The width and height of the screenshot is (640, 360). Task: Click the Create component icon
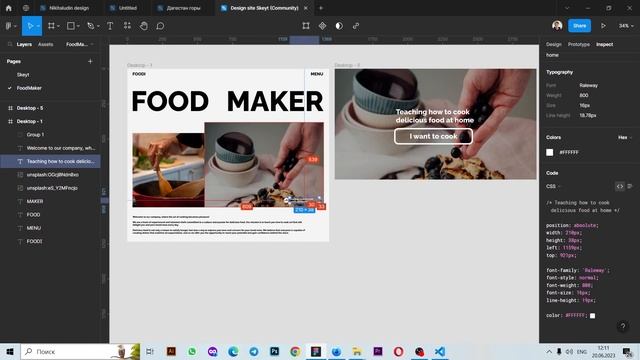[322, 26]
